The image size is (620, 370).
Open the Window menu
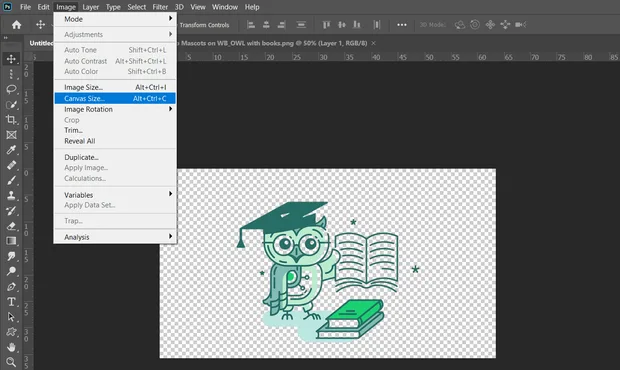coord(225,7)
